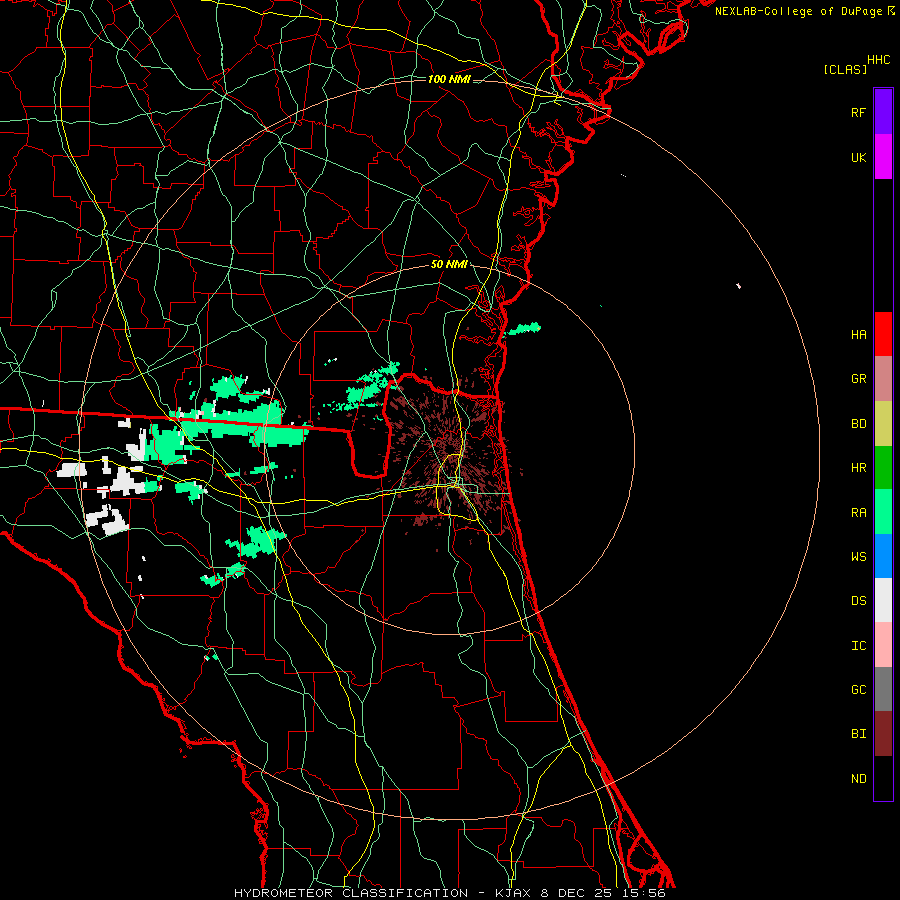Select the GC gray legend swatch
The height and width of the screenshot is (900, 900).
(883, 689)
